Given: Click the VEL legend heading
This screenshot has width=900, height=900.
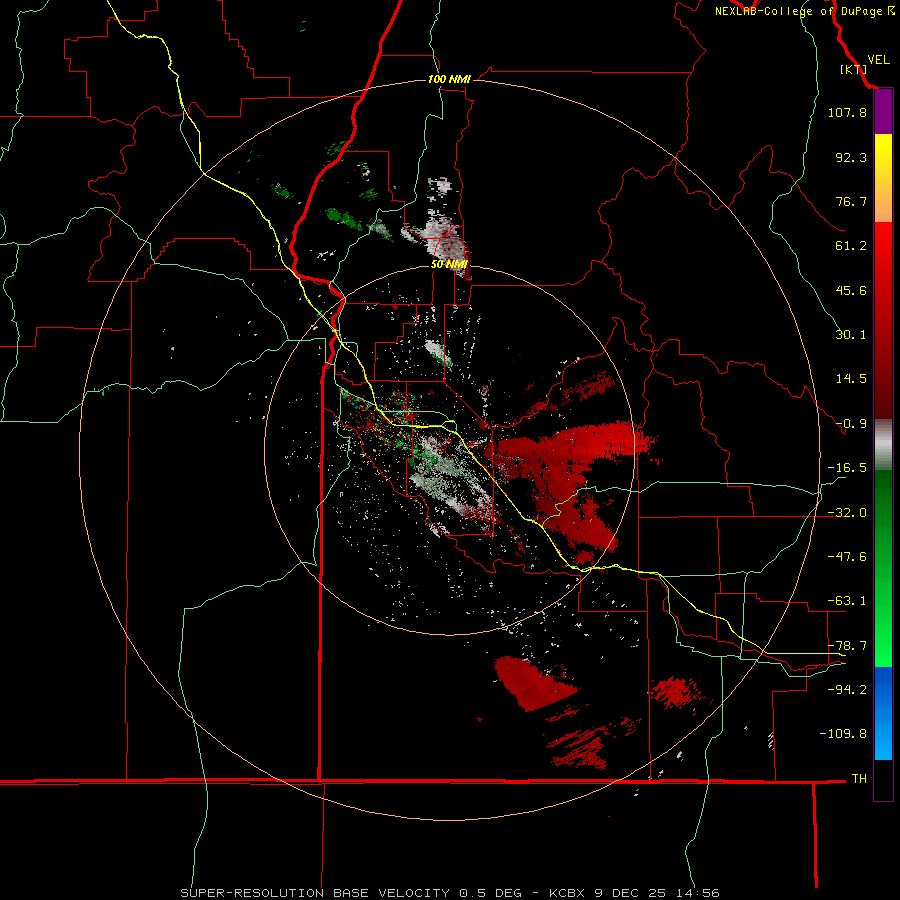Looking at the screenshot, I should (878, 60).
